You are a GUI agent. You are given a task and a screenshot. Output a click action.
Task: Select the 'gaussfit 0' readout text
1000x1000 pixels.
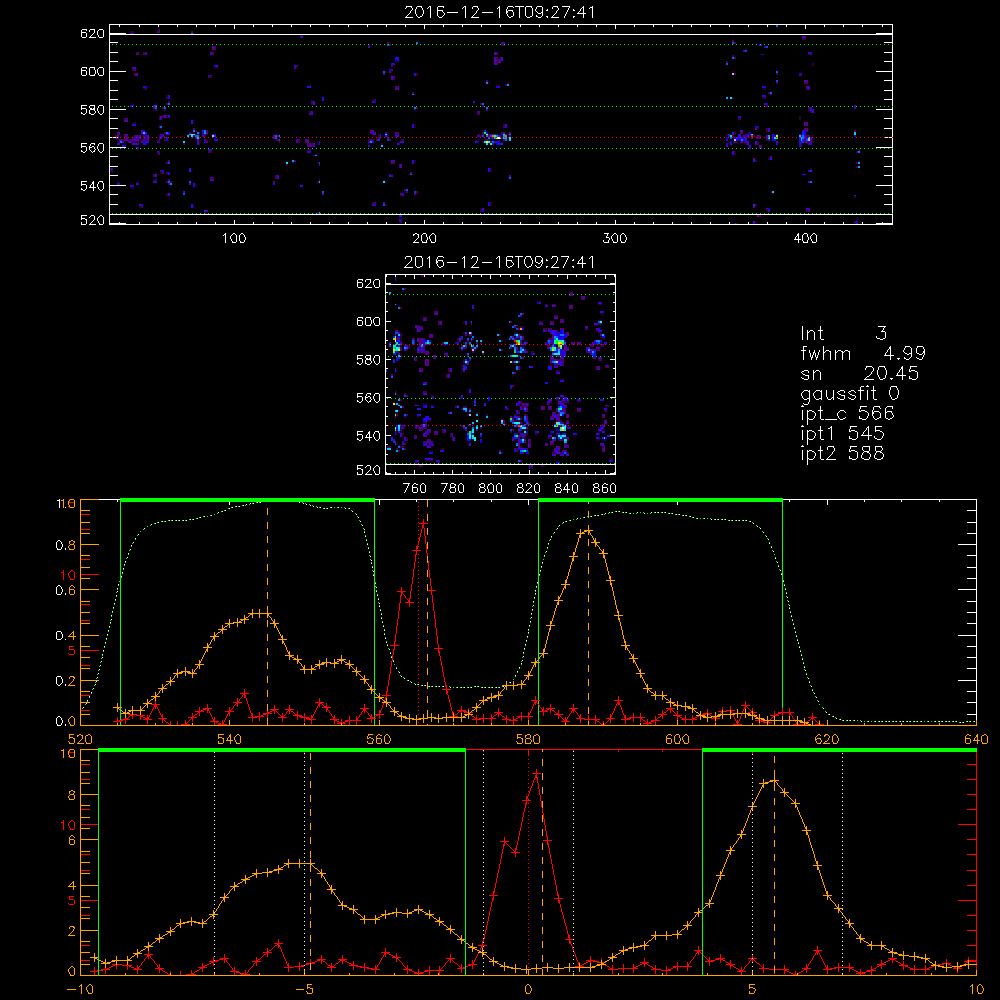[x=849, y=393]
